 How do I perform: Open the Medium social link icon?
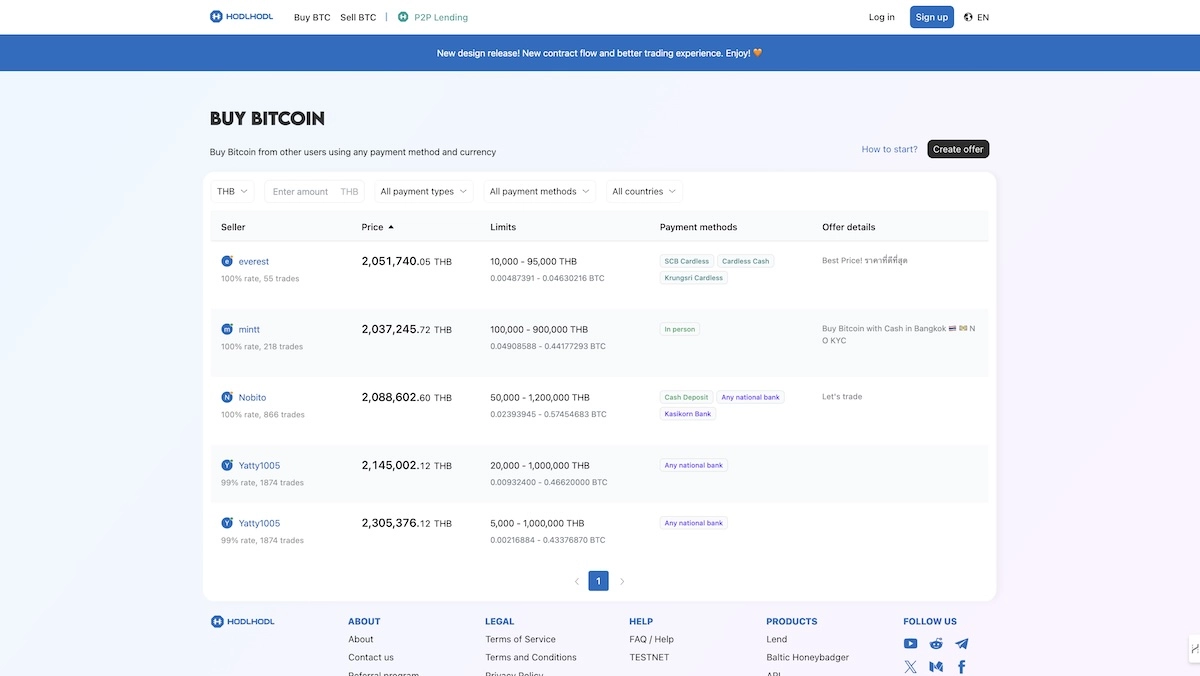(x=936, y=667)
